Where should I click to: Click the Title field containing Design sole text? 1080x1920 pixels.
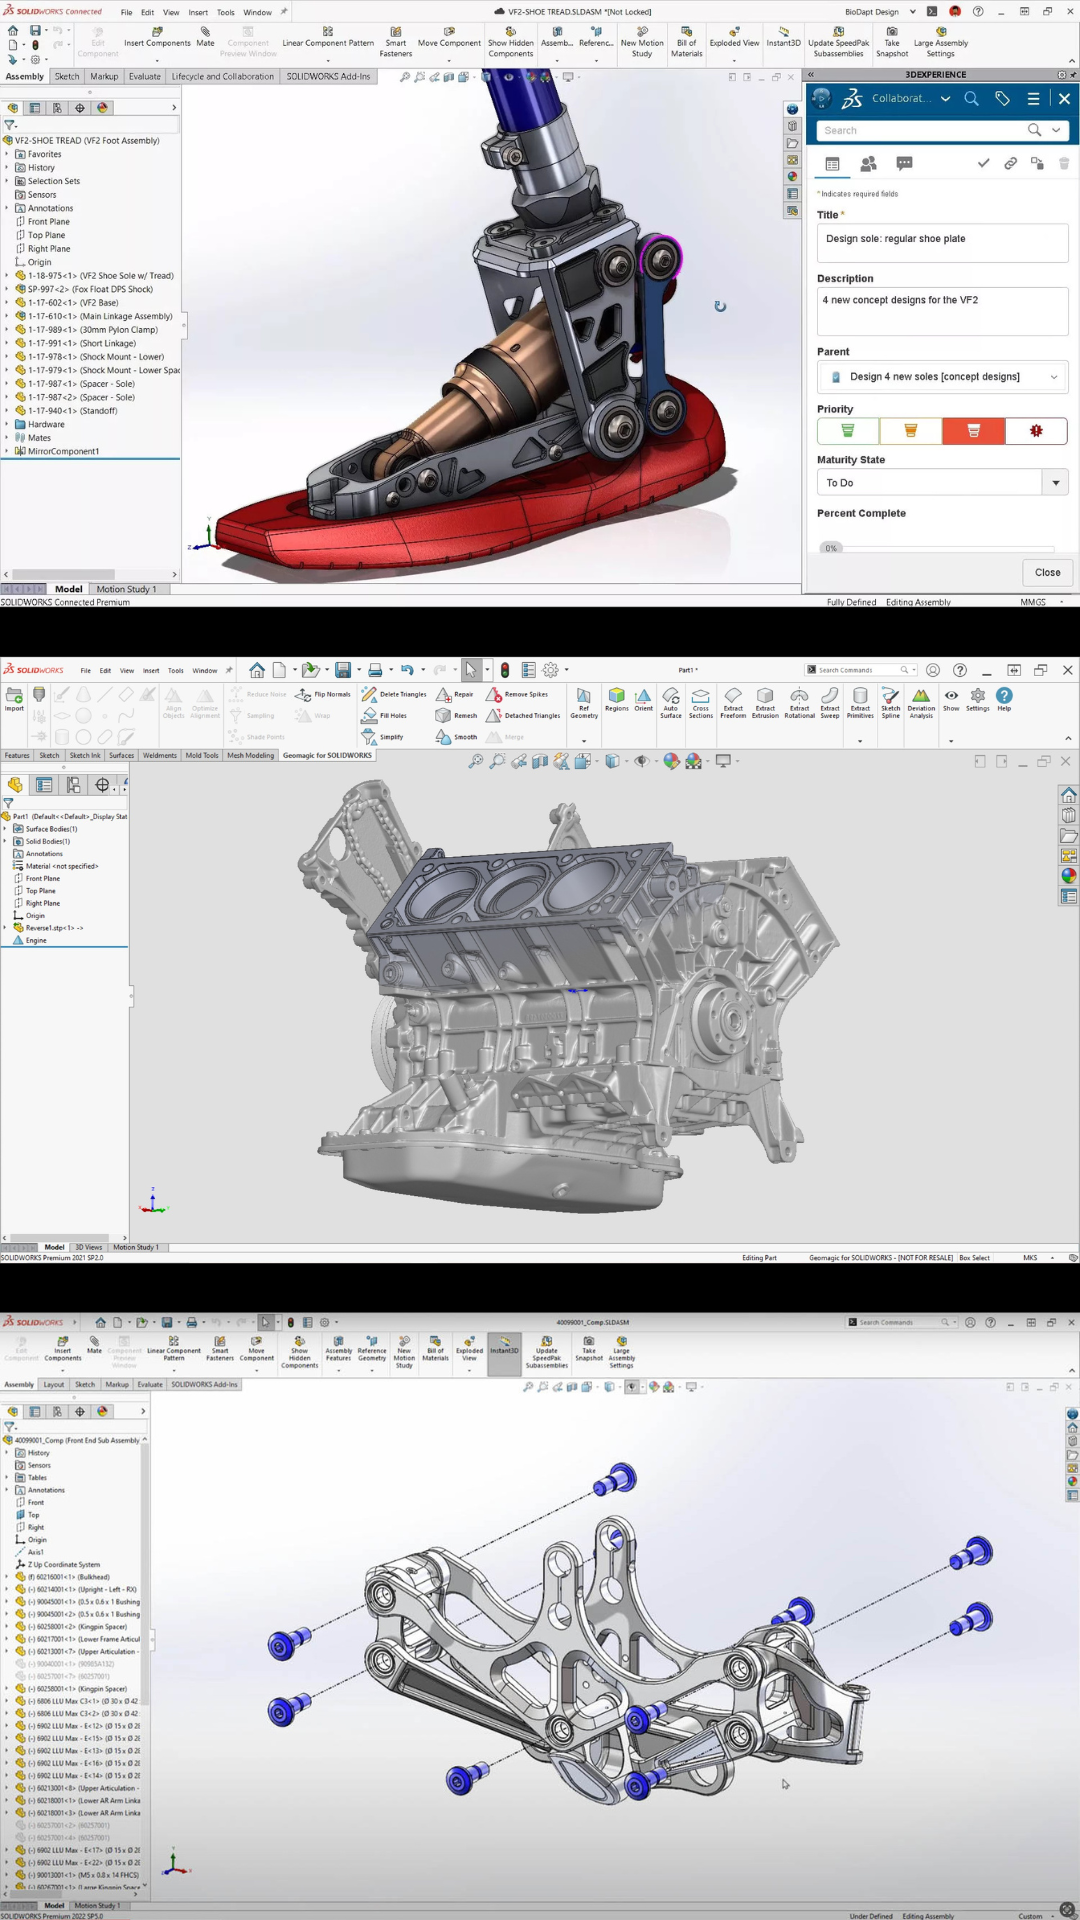942,242
